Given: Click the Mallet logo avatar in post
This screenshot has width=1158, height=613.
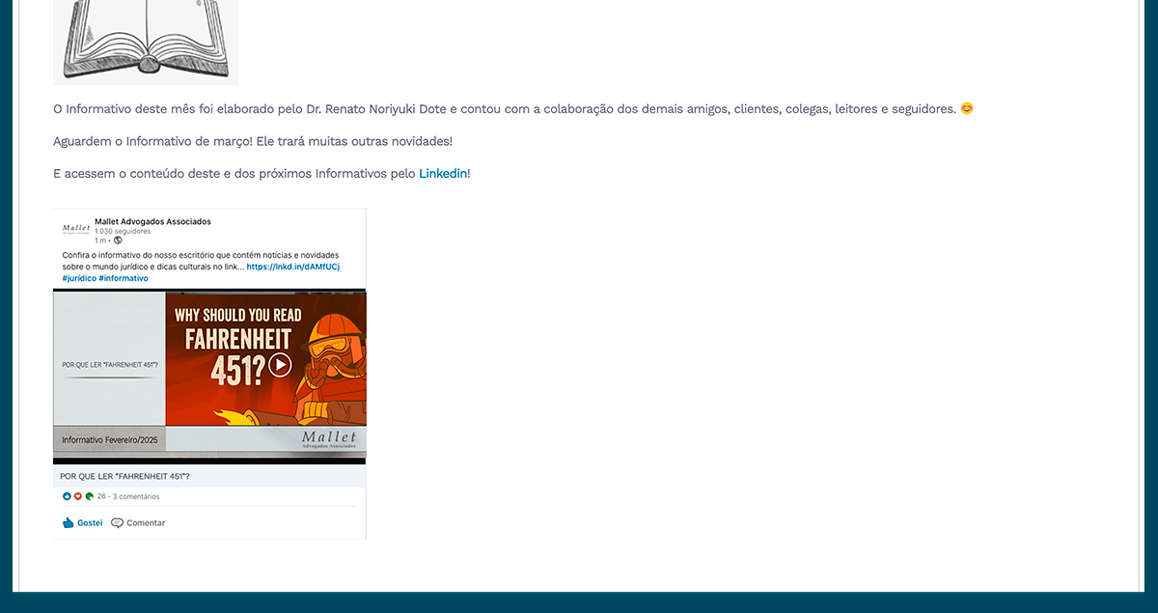Looking at the screenshot, I should pos(76,229).
